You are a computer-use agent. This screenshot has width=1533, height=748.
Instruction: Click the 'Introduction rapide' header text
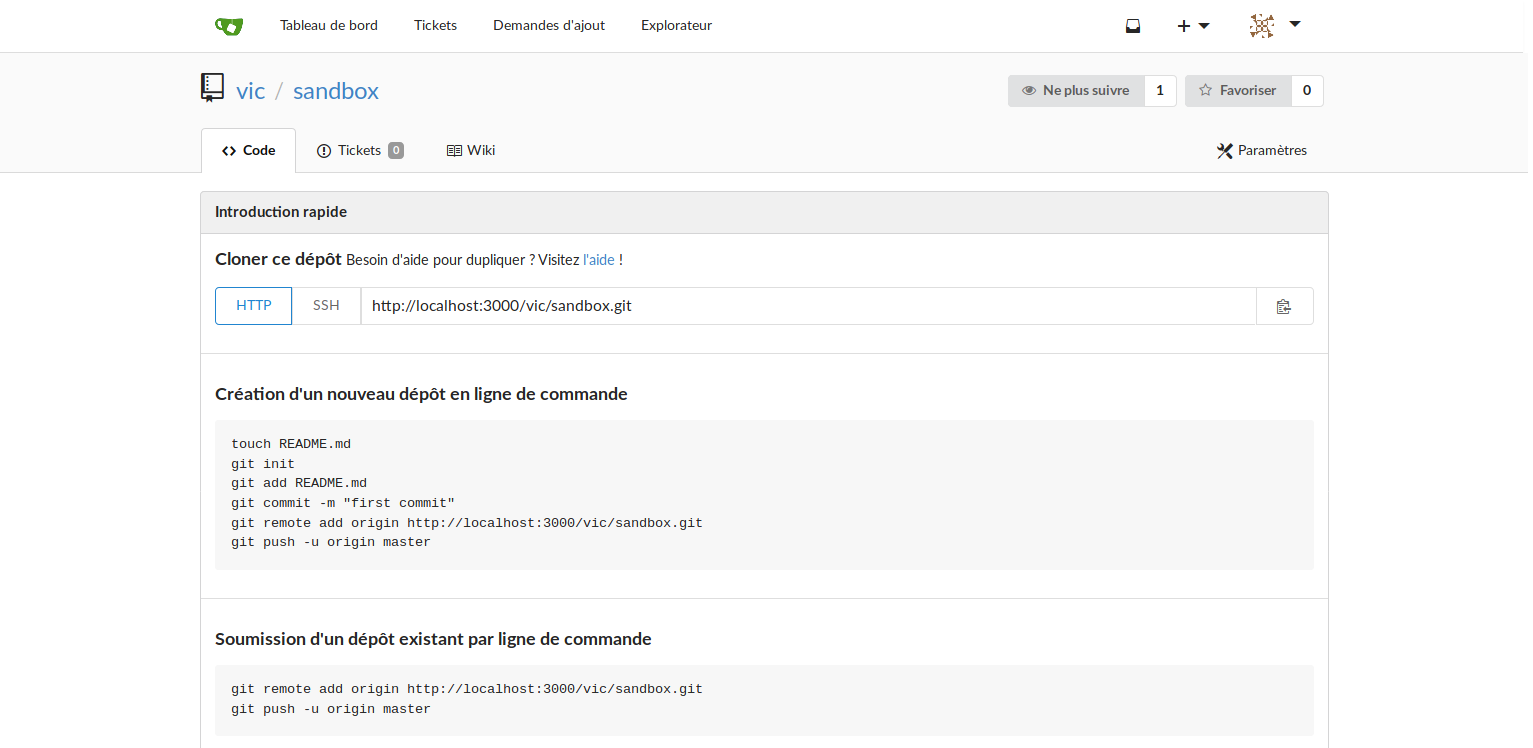coord(281,212)
